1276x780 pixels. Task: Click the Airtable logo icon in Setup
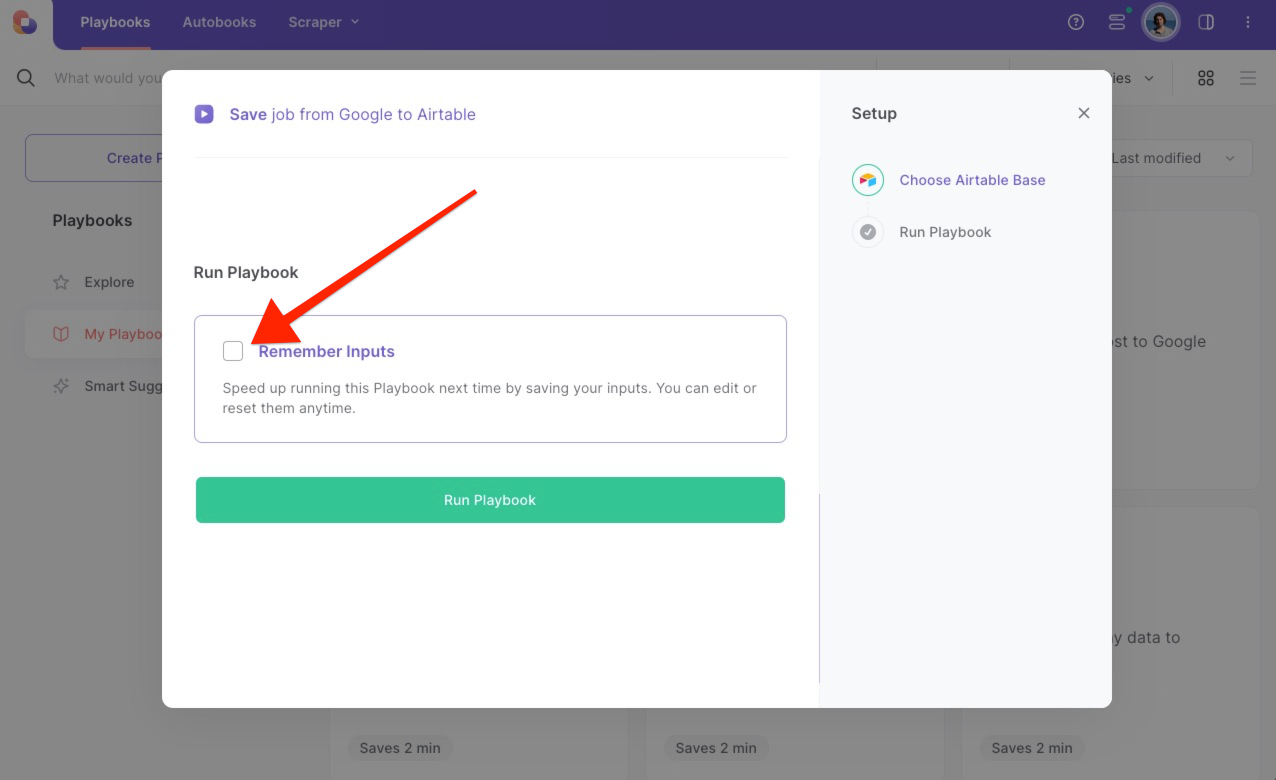[x=868, y=180]
